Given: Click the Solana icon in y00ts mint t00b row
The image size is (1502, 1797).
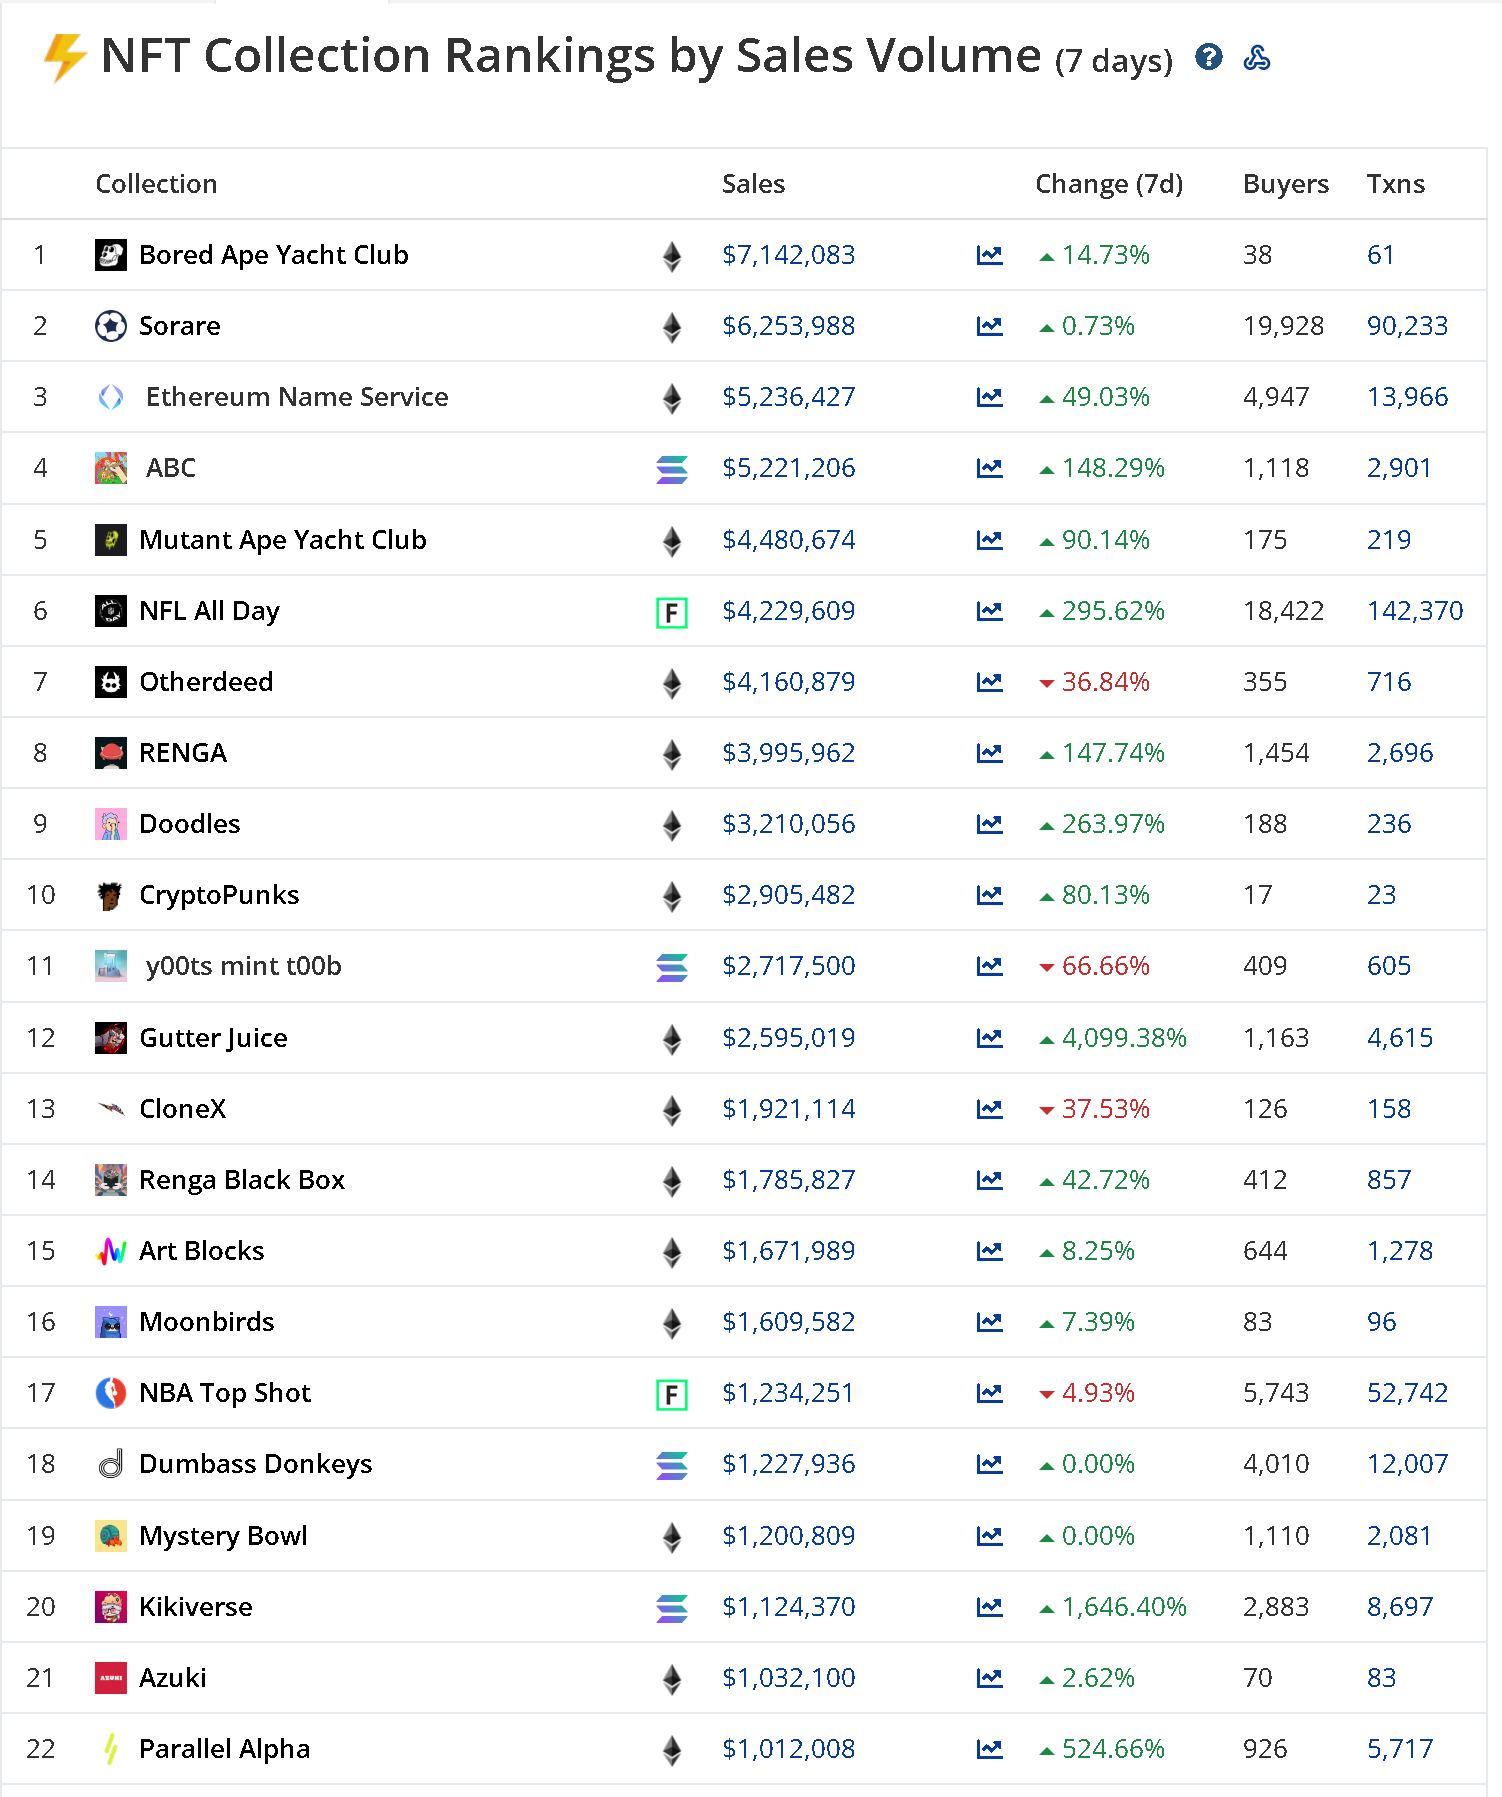Looking at the screenshot, I should (671, 967).
